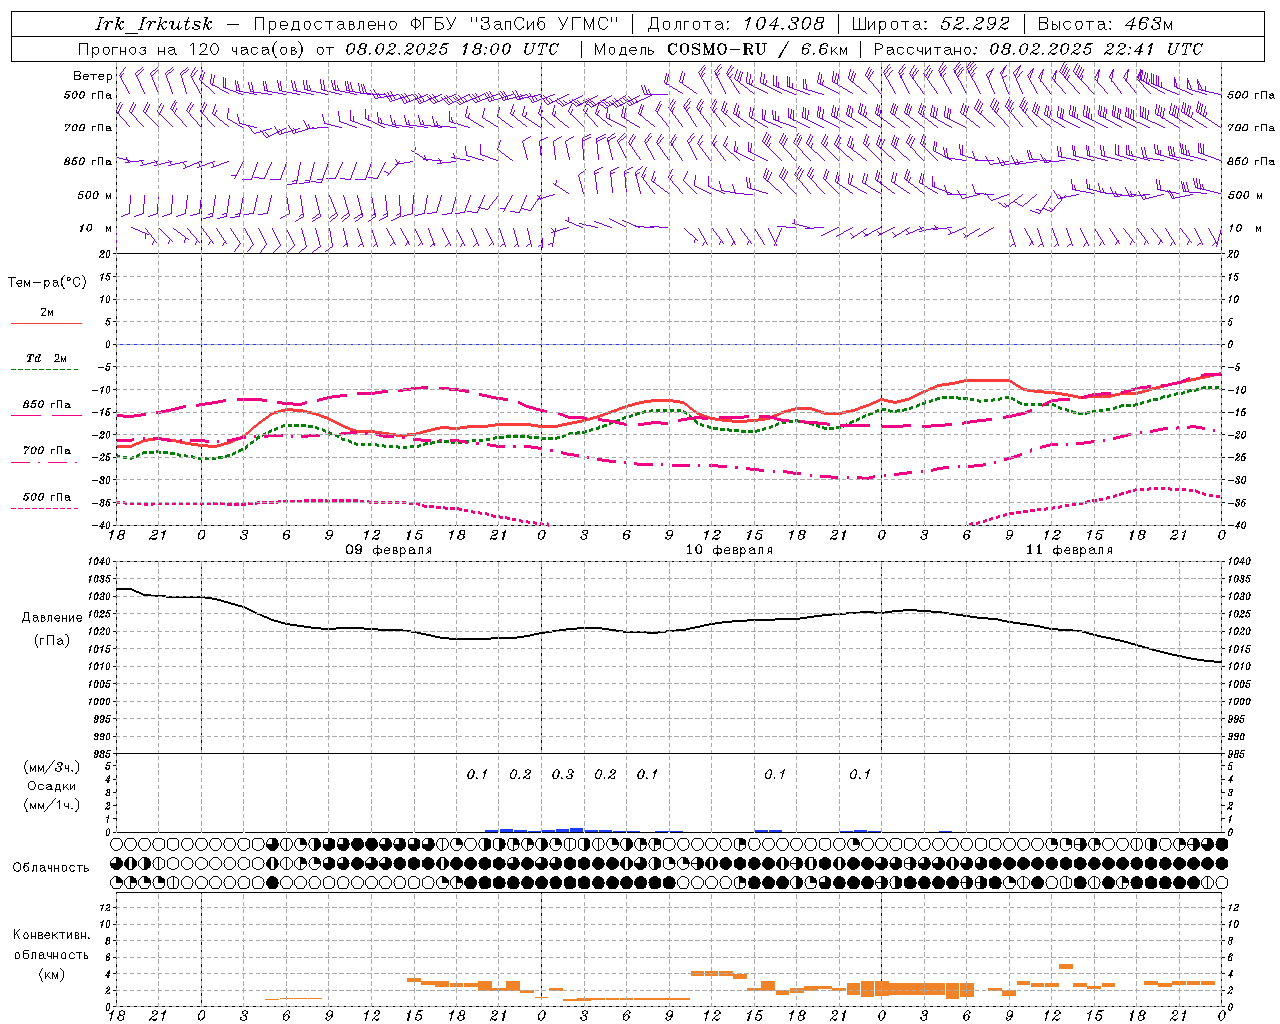Click the station name Irk_Irkutsk in the header
Screen dimensions: 1280x1024
pyautogui.click(x=153, y=24)
